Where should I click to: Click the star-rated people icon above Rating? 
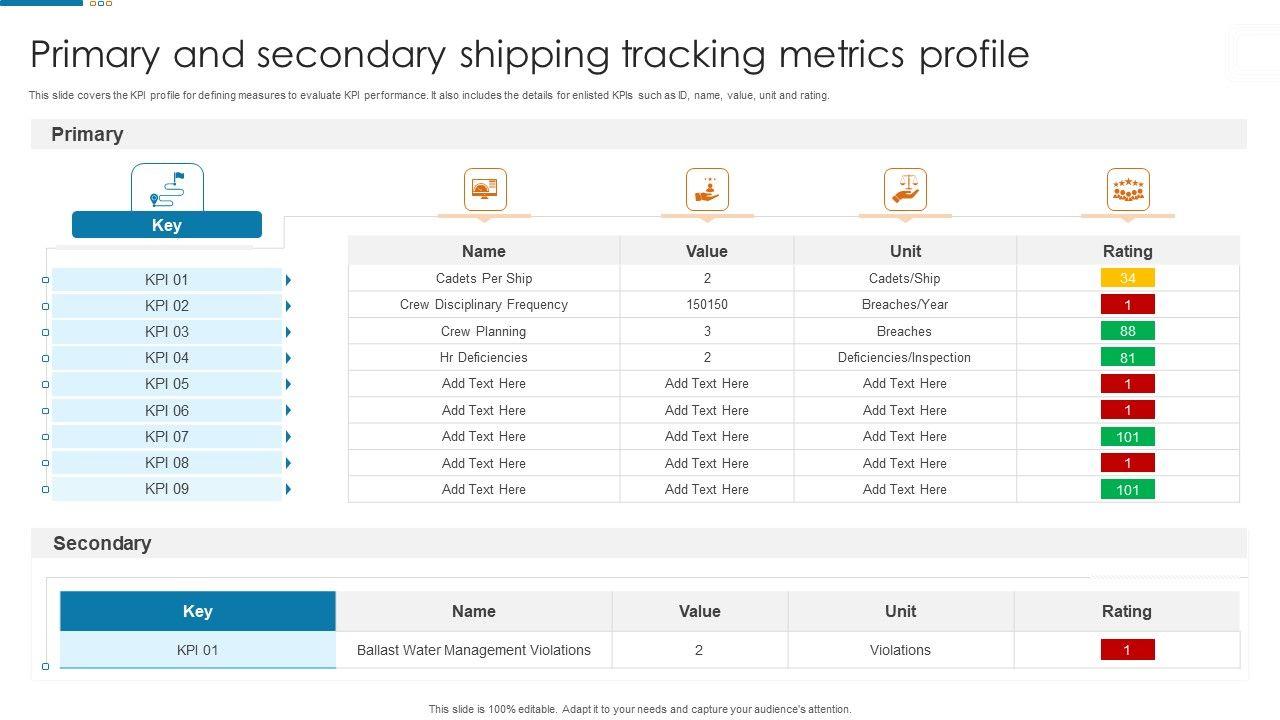1128,189
